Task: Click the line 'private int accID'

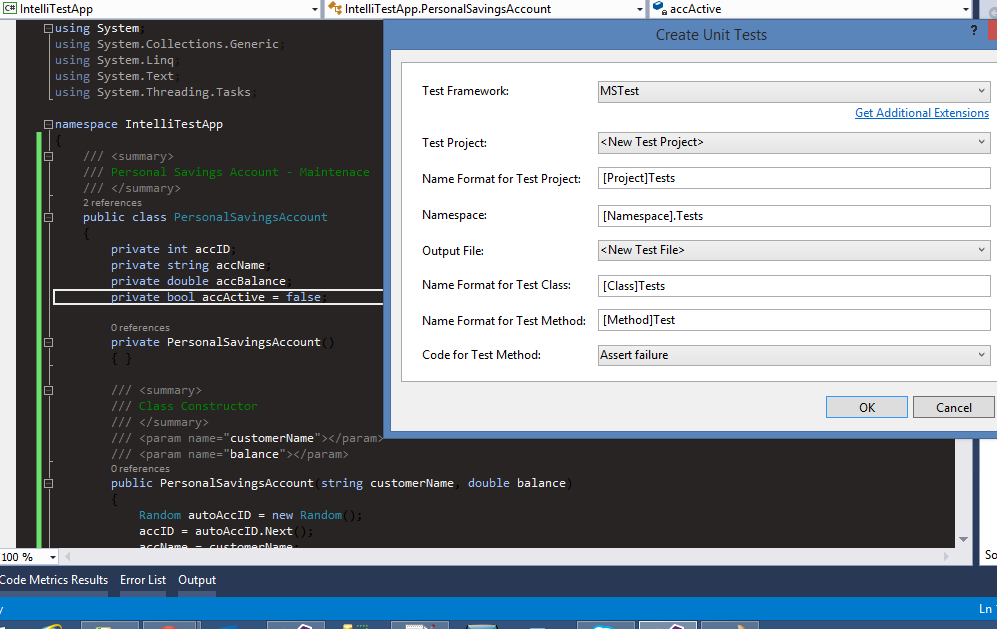Action: (x=174, y=249)
